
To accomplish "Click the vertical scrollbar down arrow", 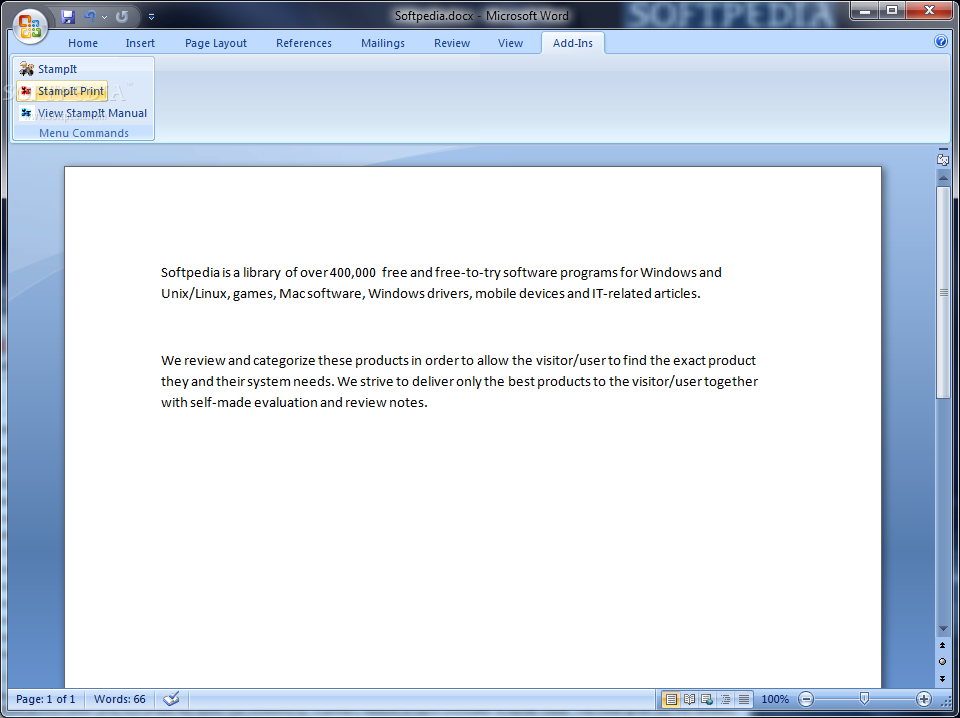I will pos(943,629).
